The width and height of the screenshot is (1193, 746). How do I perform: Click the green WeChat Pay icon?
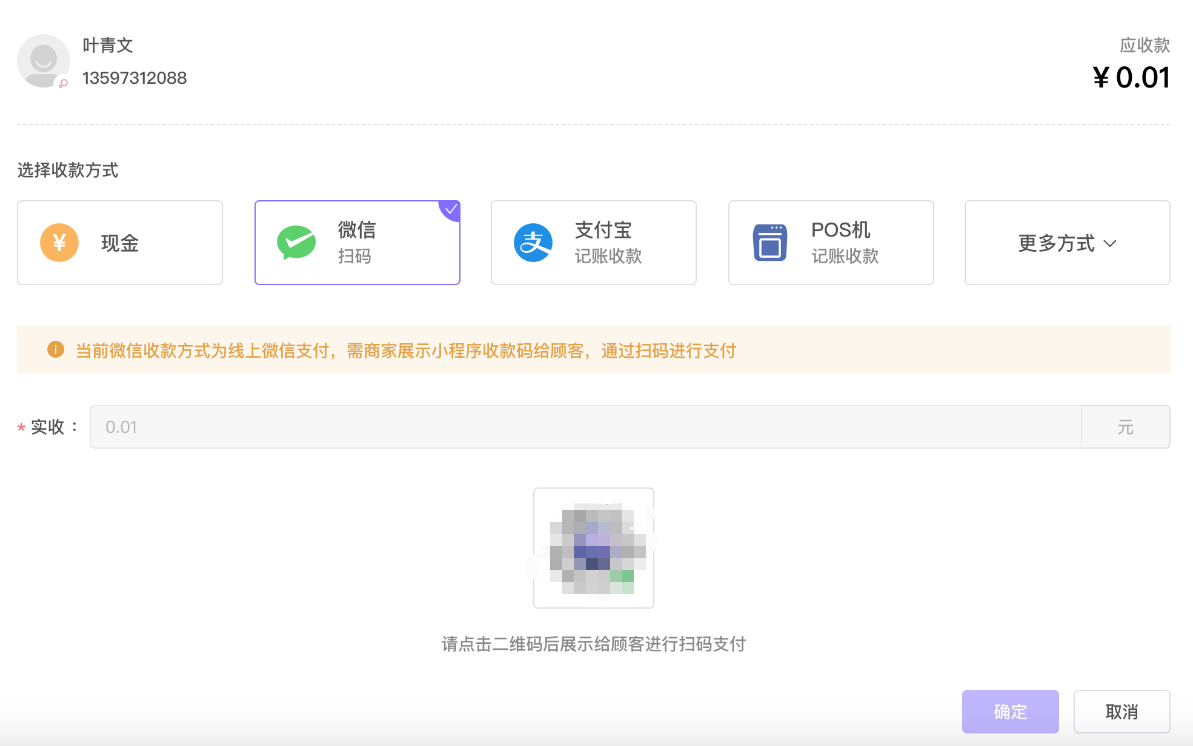[x=296, y=243]
